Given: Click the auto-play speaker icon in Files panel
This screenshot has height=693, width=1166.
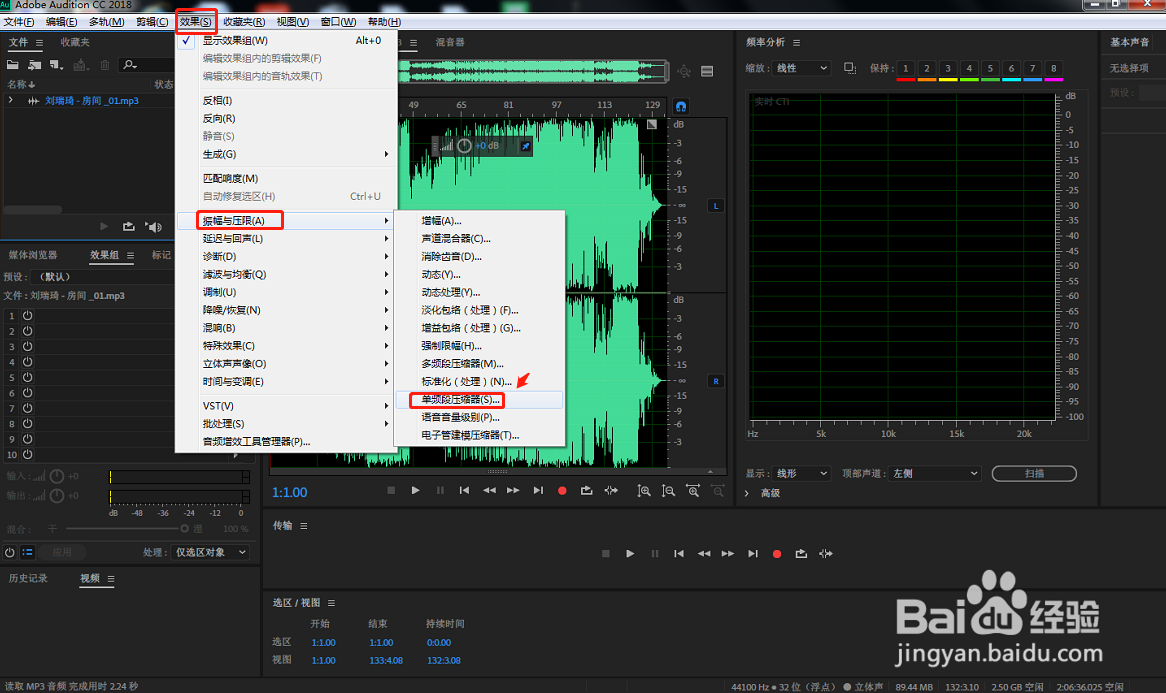Looking at the screenshot, I should [x=154, y=226].
